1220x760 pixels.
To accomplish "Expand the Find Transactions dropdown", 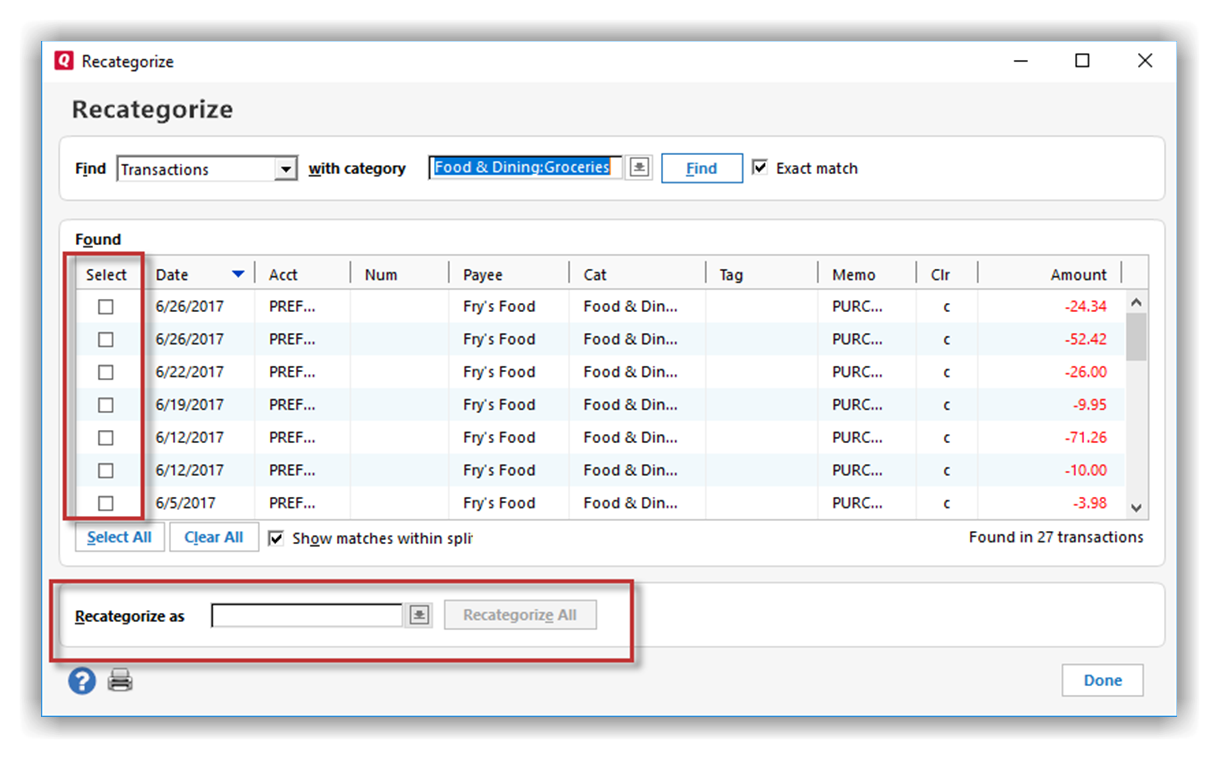I will (286, 169).
